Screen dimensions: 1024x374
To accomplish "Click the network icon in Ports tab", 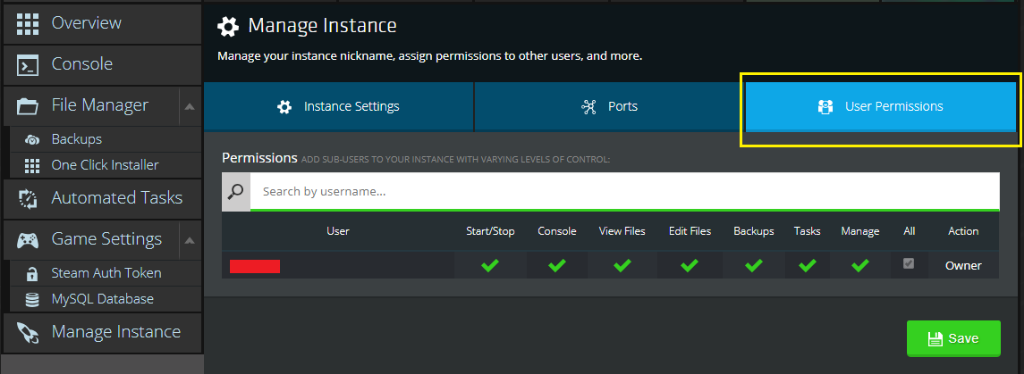I will tap(588, 106).
